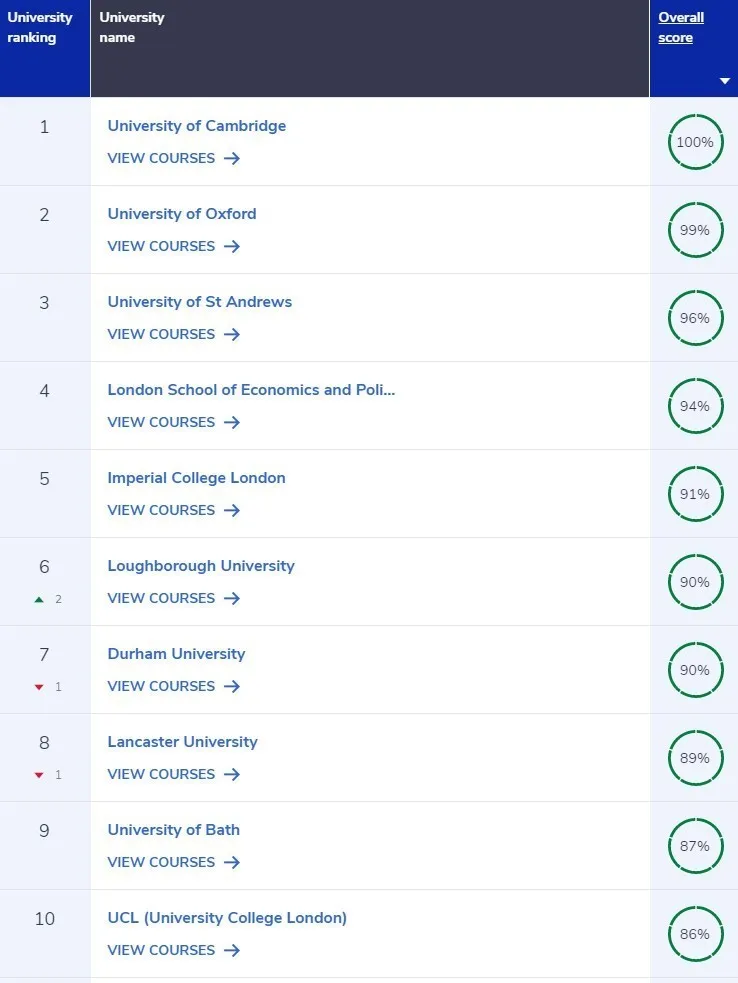The height and width of the screenshot is (983, 738).
Task: Click the Overall score sort arrow
Action: (x=725, y=81)
